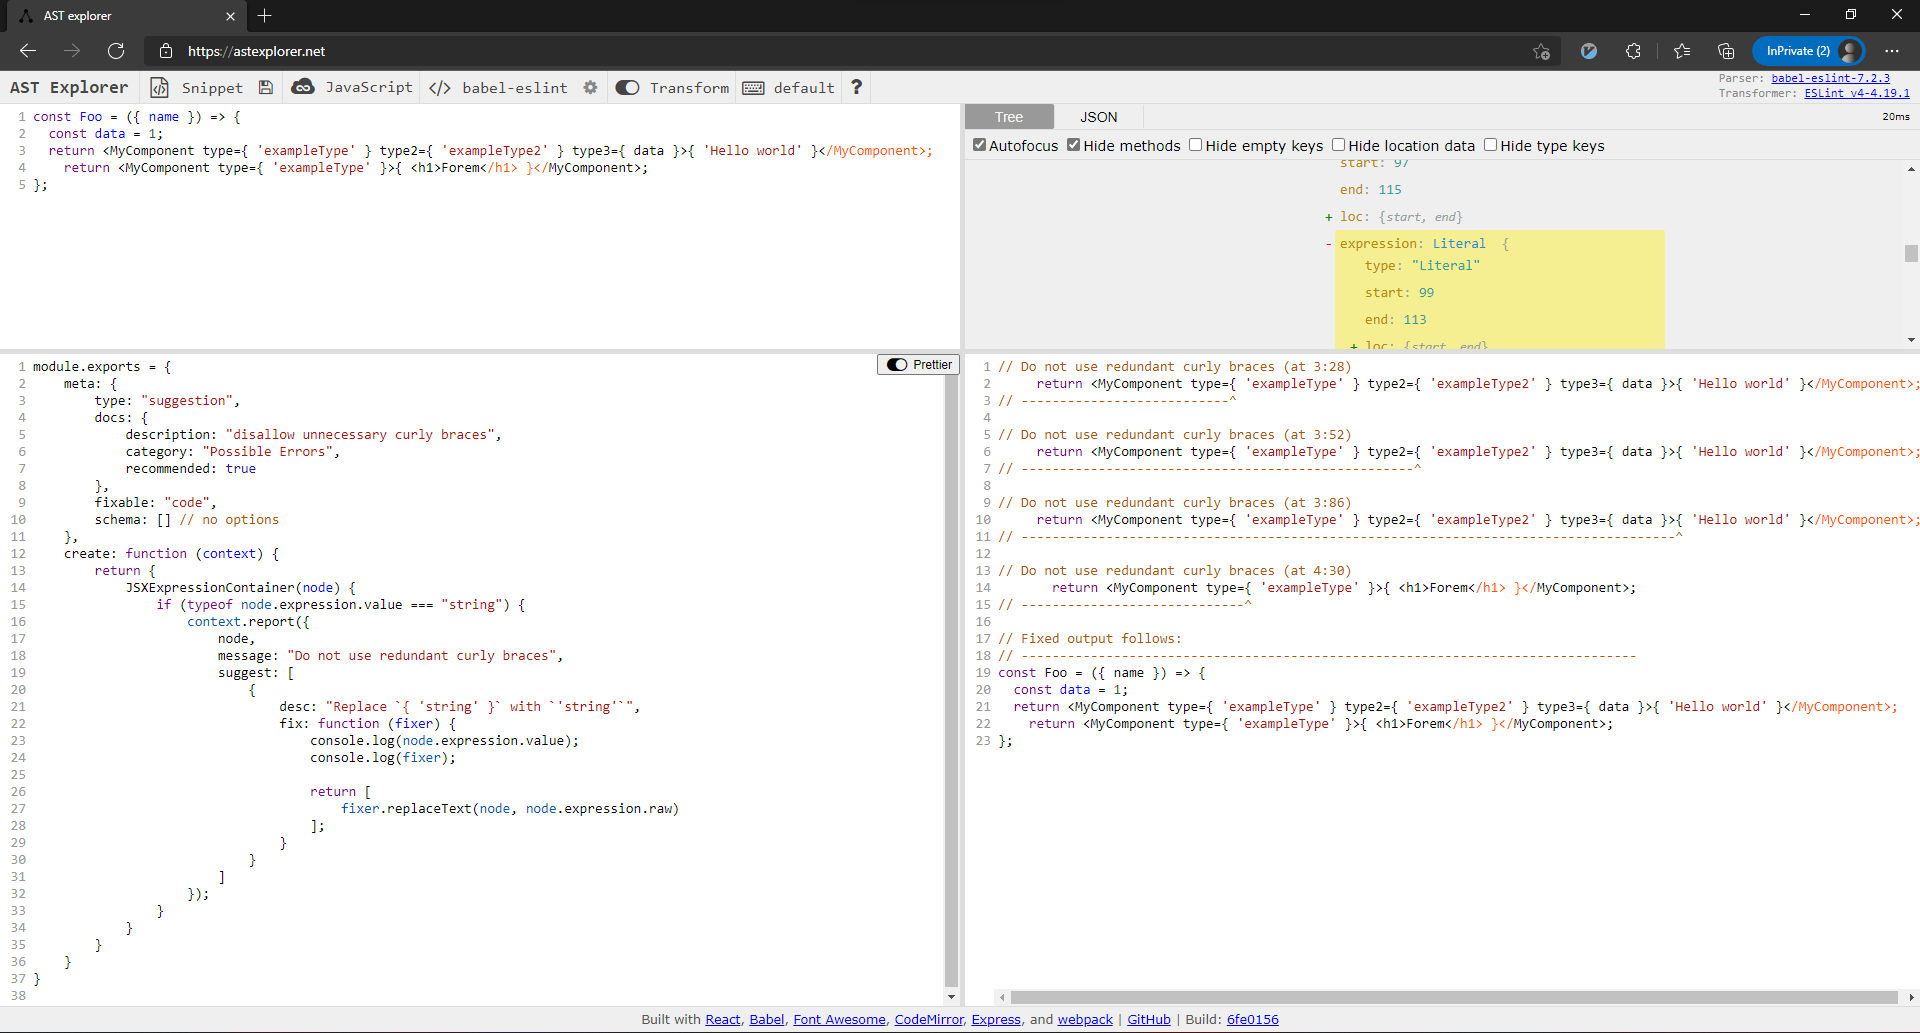Collapse the highlighted expression Literal node
Viewport: 1920px width, 1033px height.
point(1328,243)
